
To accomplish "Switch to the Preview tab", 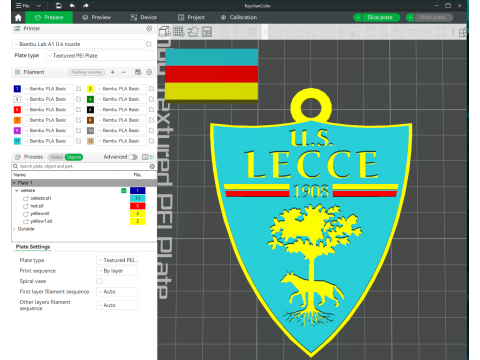I will (97, 17).
